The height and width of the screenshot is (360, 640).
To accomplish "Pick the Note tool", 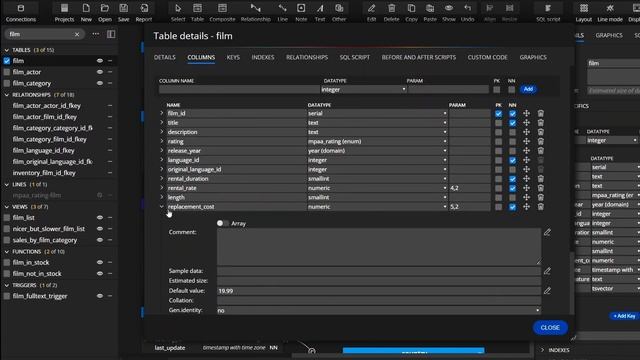I will point(301,12).
